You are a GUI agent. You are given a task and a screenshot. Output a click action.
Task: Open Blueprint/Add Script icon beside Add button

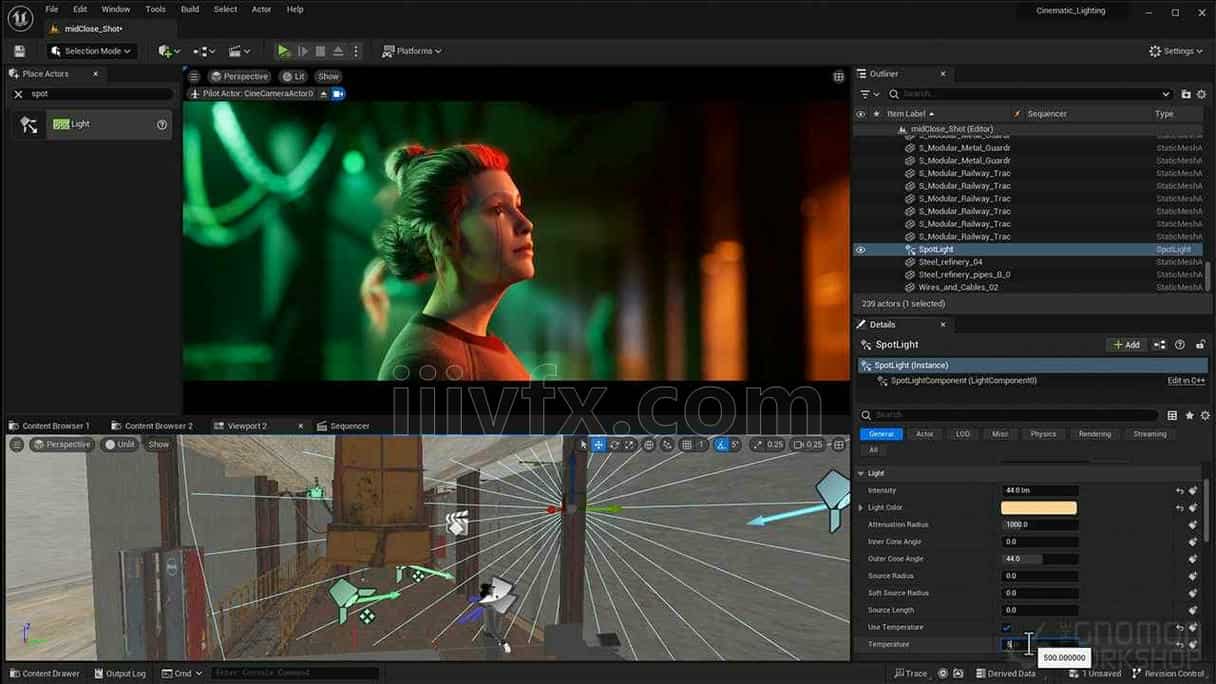tap(1160, 345)
